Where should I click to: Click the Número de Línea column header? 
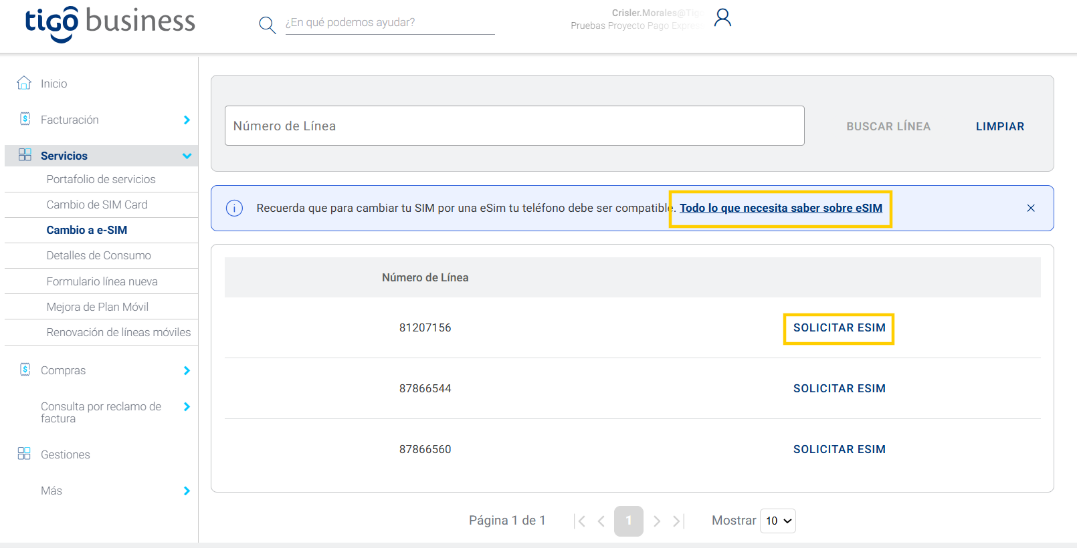point(425,277)
